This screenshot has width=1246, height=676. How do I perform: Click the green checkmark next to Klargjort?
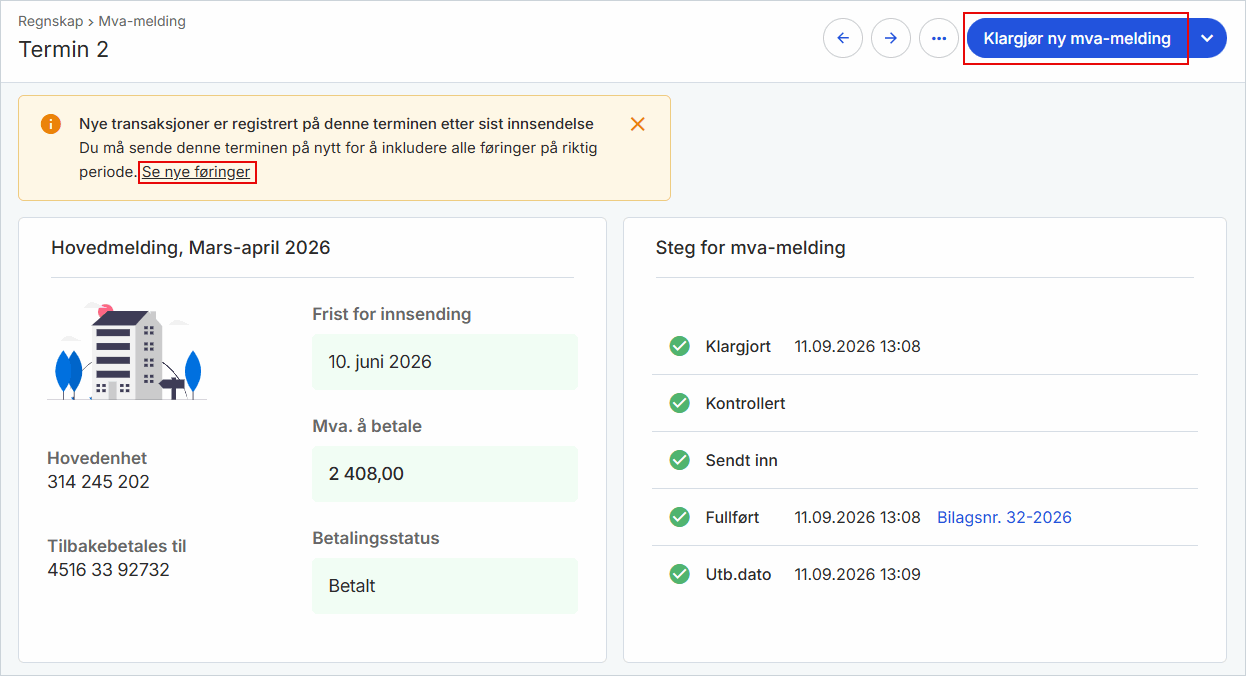[680, 346]
